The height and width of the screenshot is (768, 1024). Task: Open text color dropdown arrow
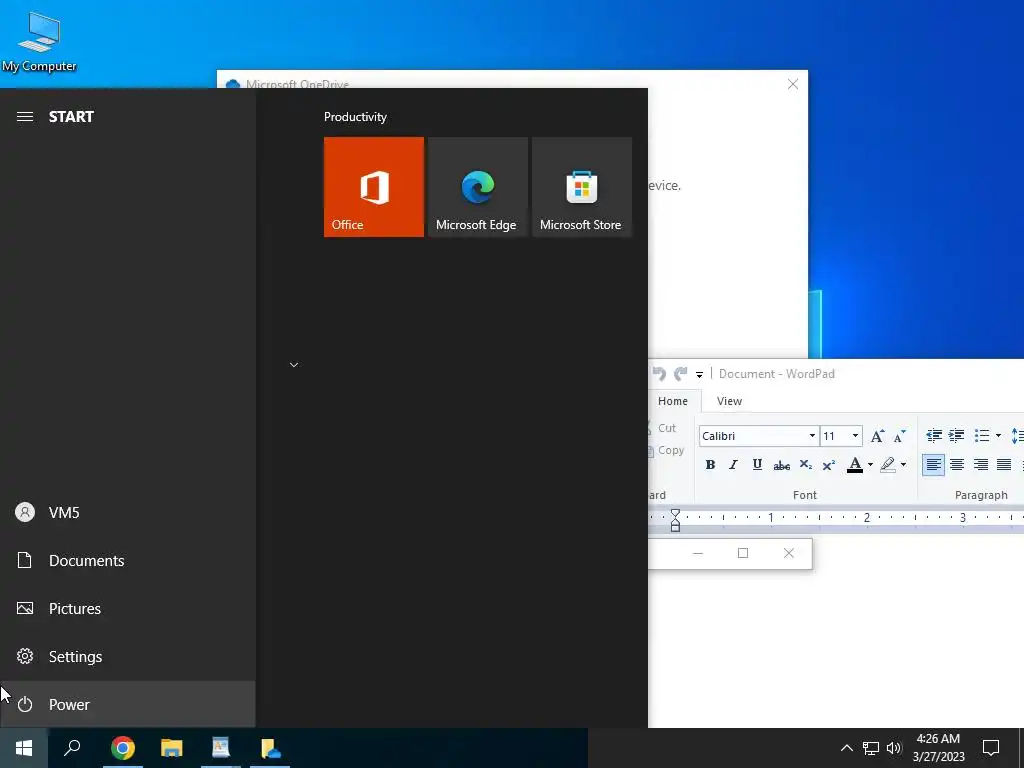(x=871, y=464)
